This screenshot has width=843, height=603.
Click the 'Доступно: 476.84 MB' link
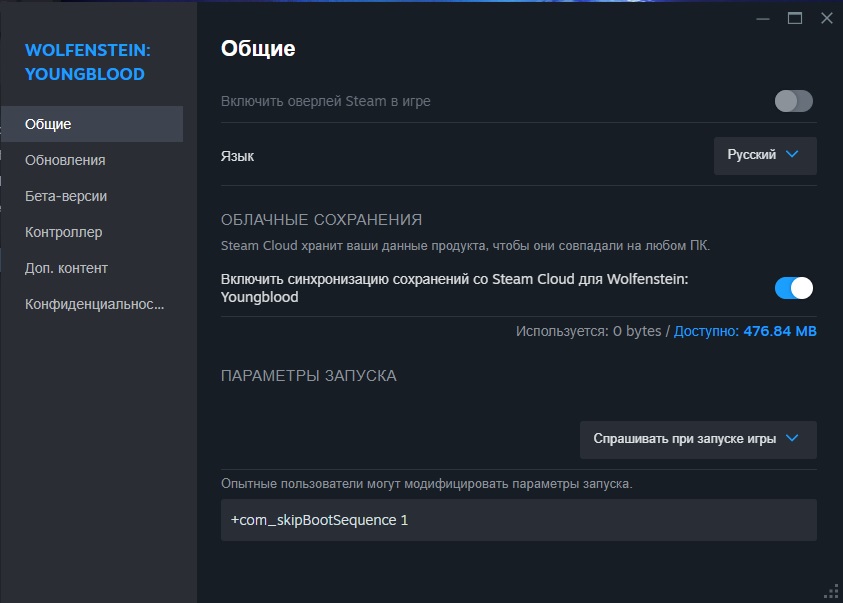(745, 331)
